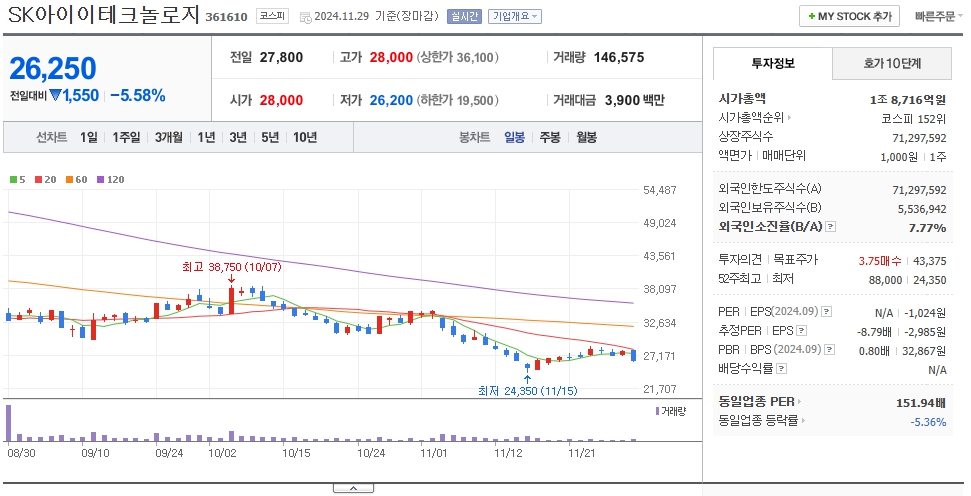Click the stock code 361610
971x496 pixels.
pyautogui.click(x=226, y=17)
